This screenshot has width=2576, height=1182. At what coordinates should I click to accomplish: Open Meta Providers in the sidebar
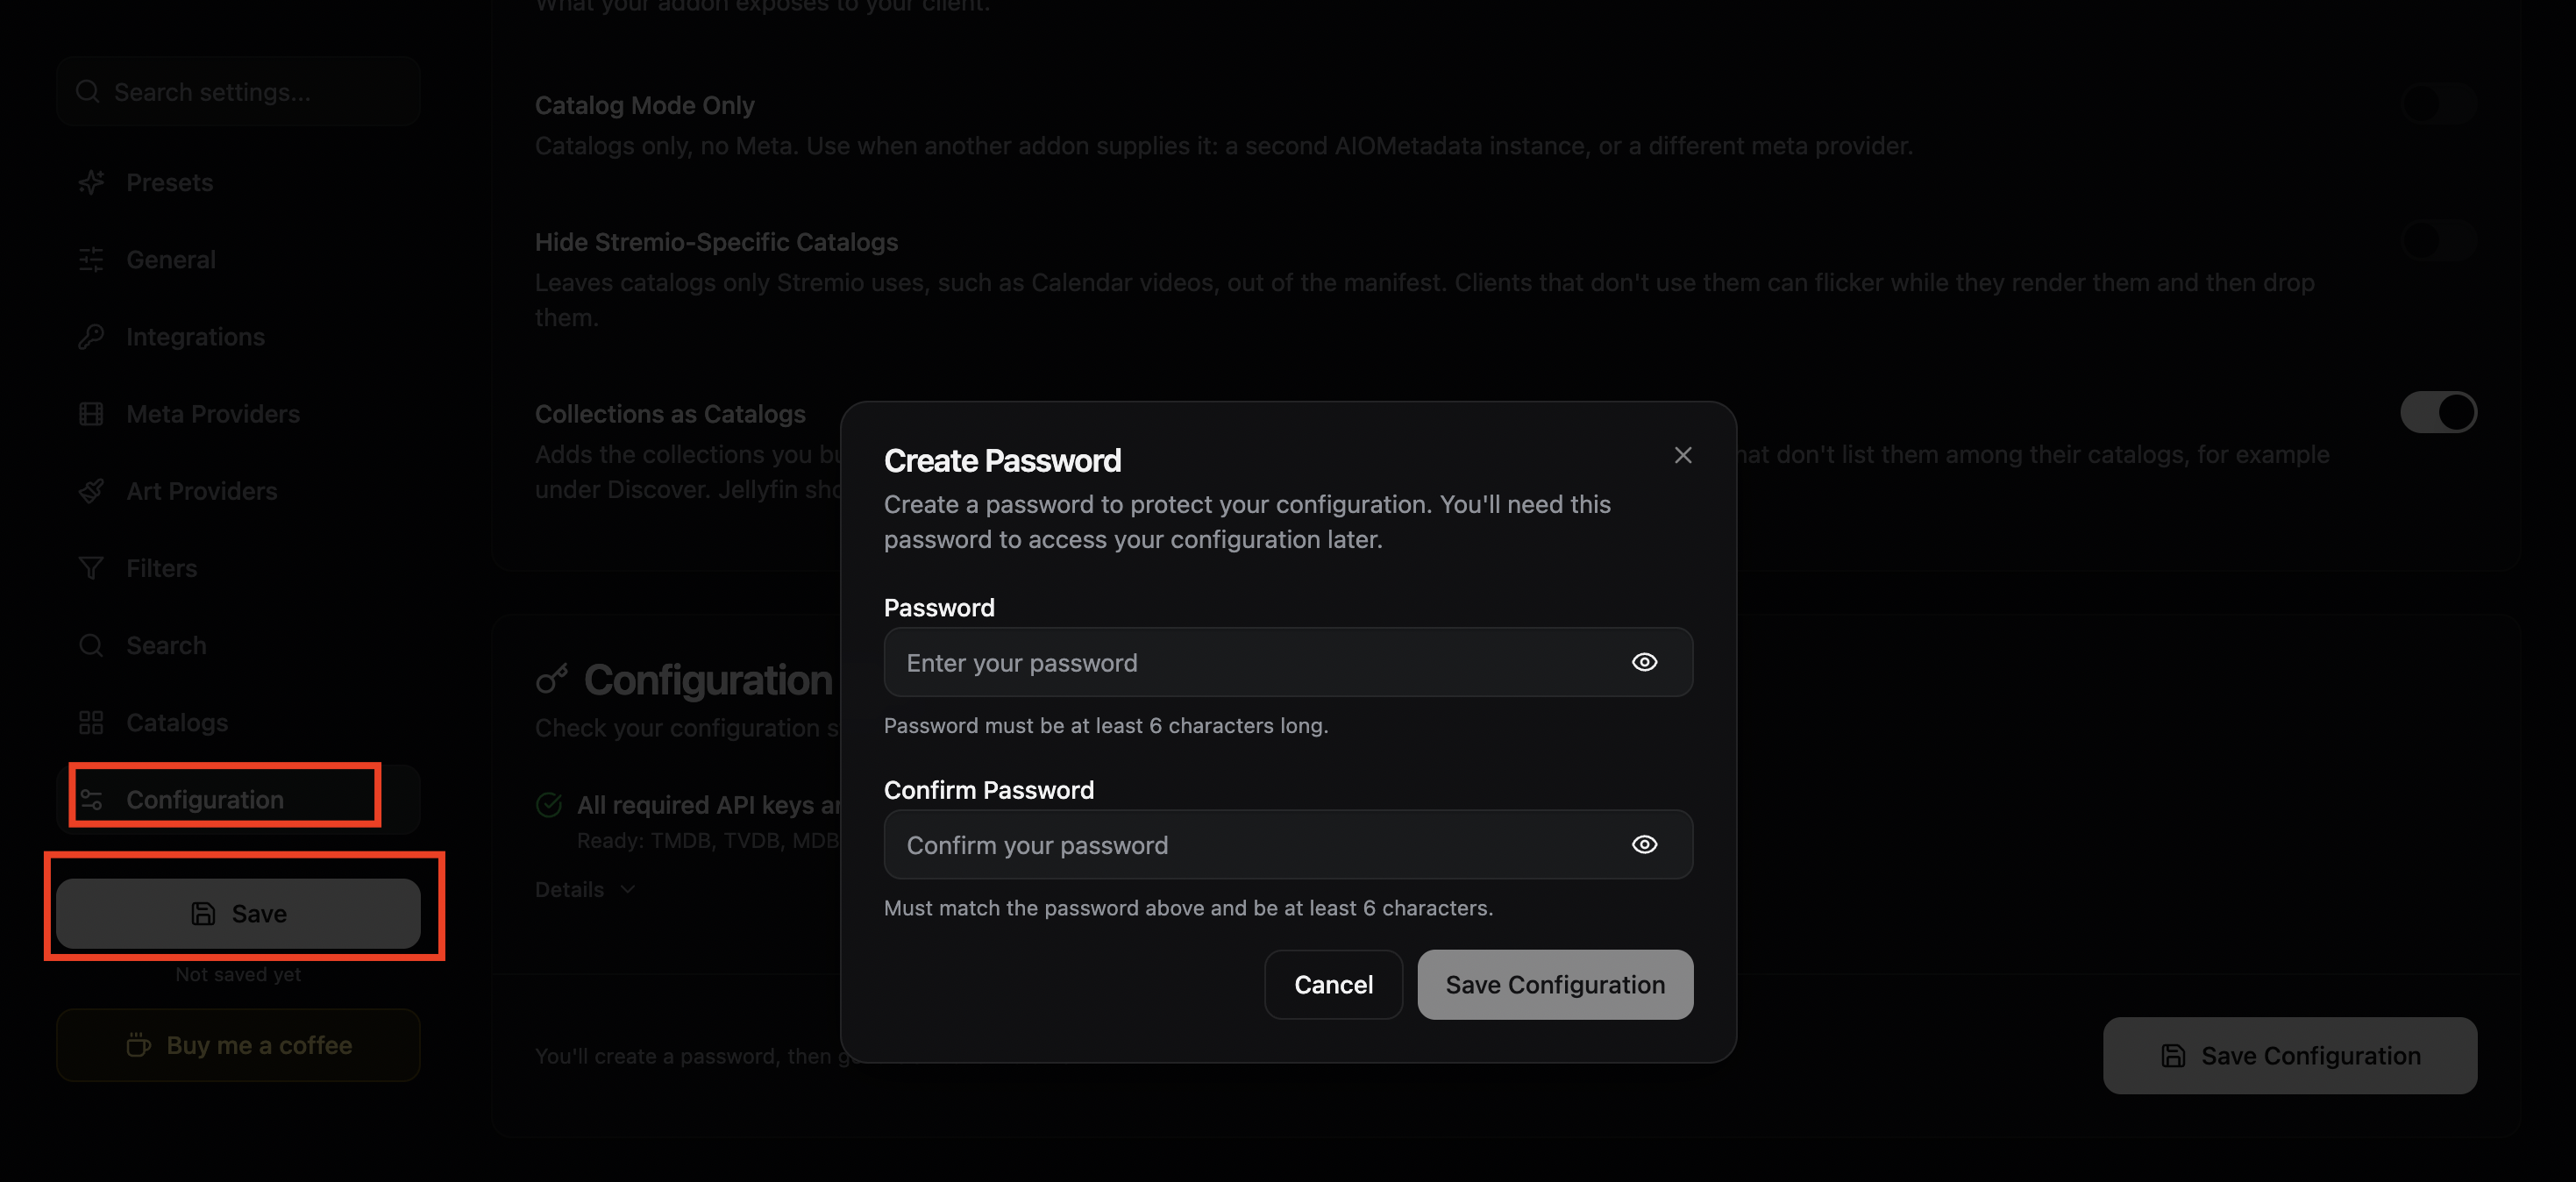(238, 413)
